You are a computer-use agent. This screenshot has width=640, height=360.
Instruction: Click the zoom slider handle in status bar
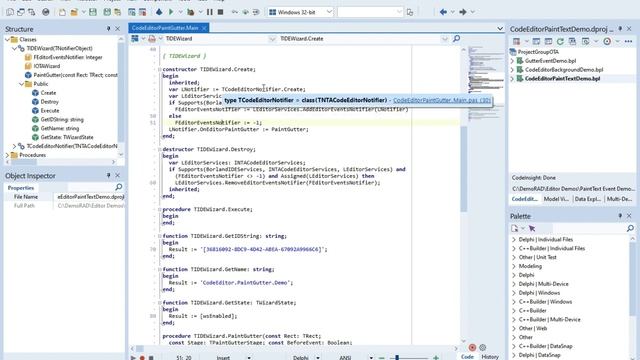(397, 358)
